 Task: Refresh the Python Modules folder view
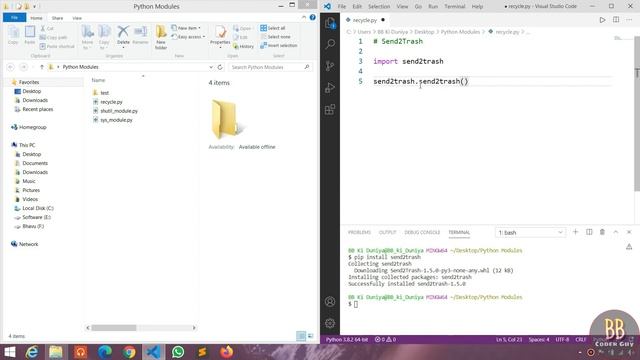pos(220,67)
